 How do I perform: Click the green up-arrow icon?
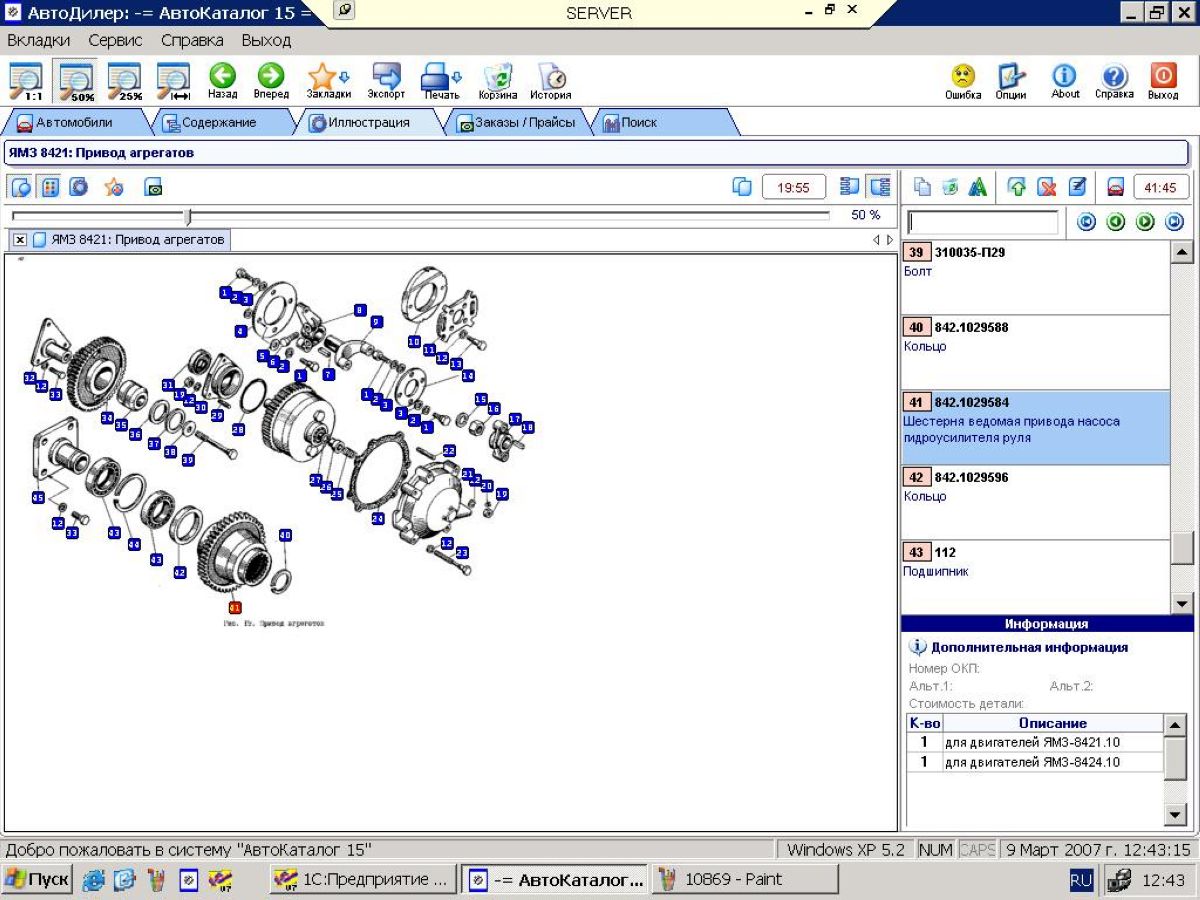click(1017, 187)
